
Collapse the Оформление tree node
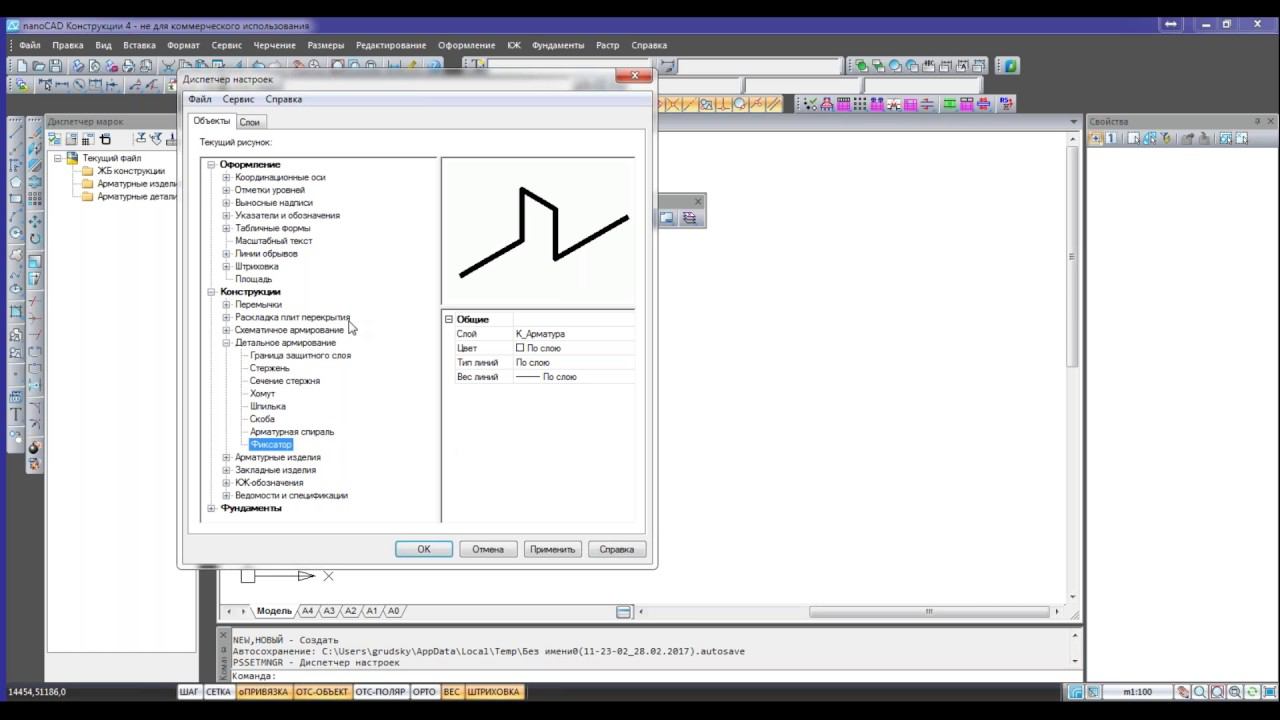212,164
